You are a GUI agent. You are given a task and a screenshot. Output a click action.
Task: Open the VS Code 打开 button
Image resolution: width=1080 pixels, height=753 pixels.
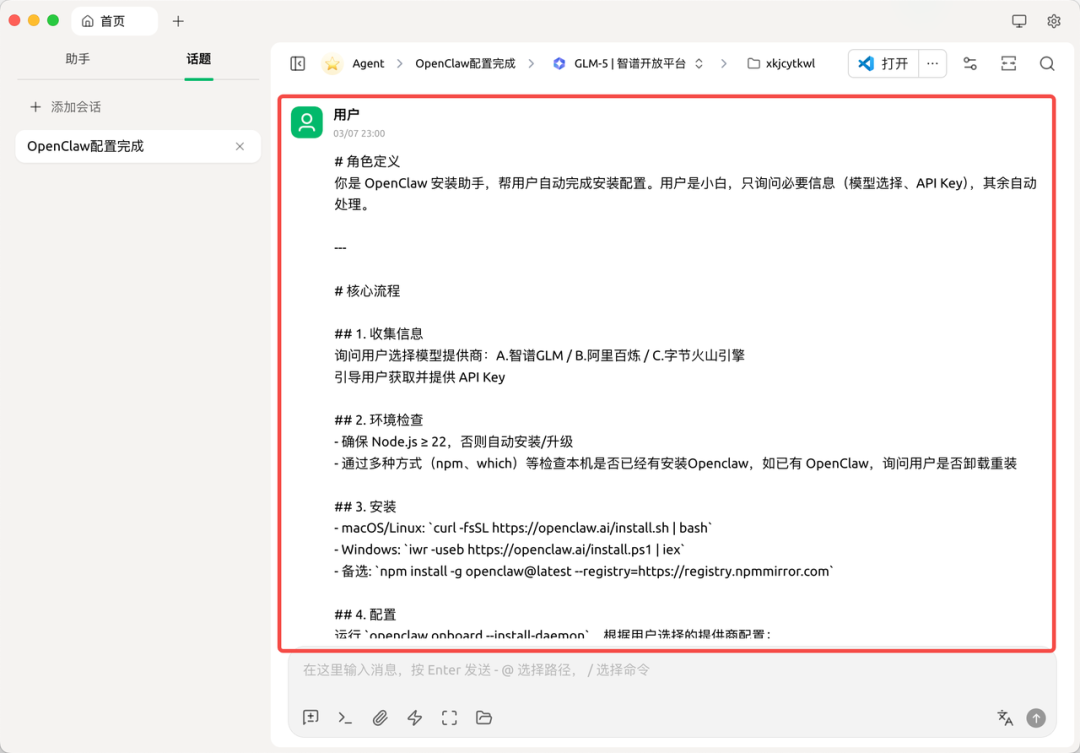coord(883,63)
